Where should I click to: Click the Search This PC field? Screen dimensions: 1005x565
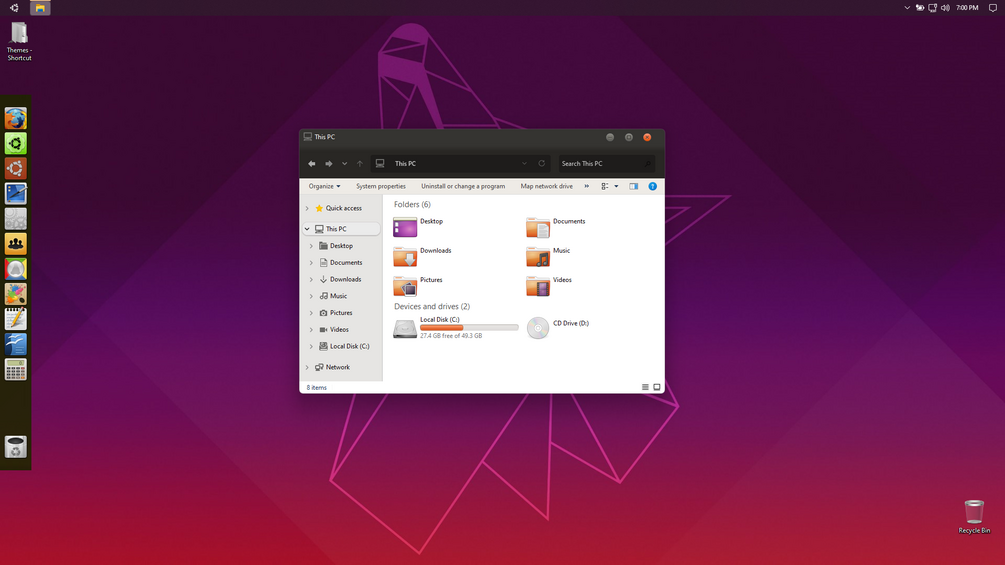coord(606,163)
